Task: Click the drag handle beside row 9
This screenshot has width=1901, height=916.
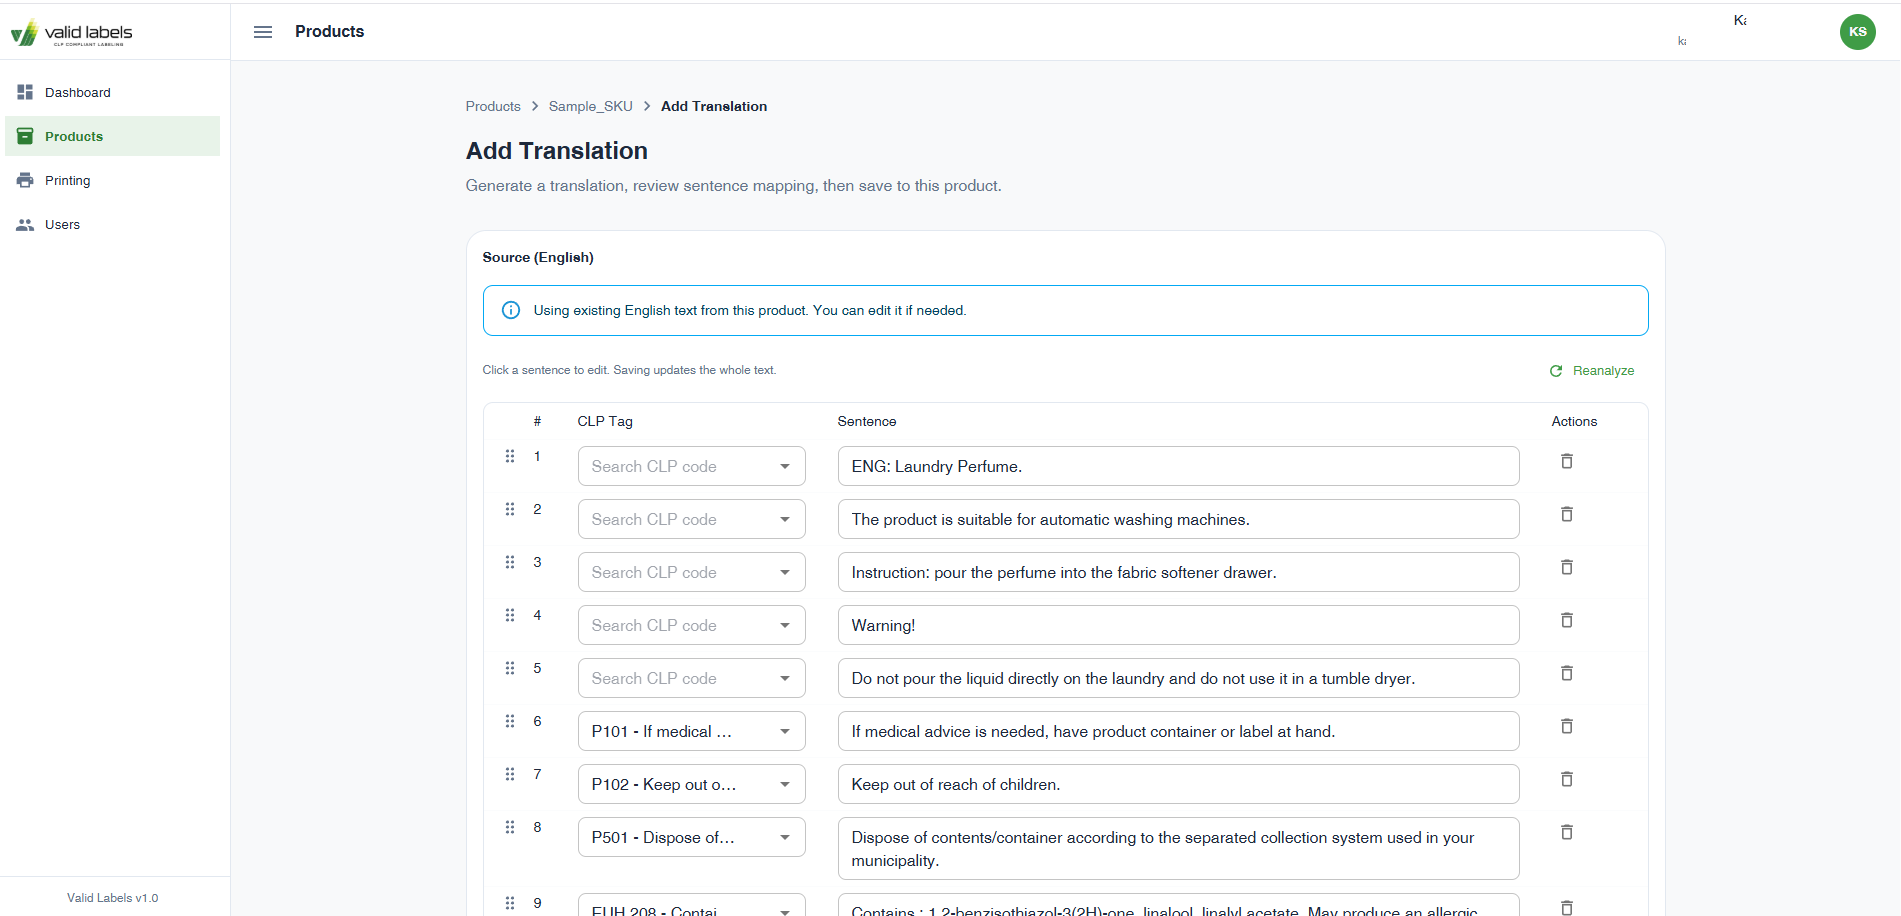Action: coord(509,902)
